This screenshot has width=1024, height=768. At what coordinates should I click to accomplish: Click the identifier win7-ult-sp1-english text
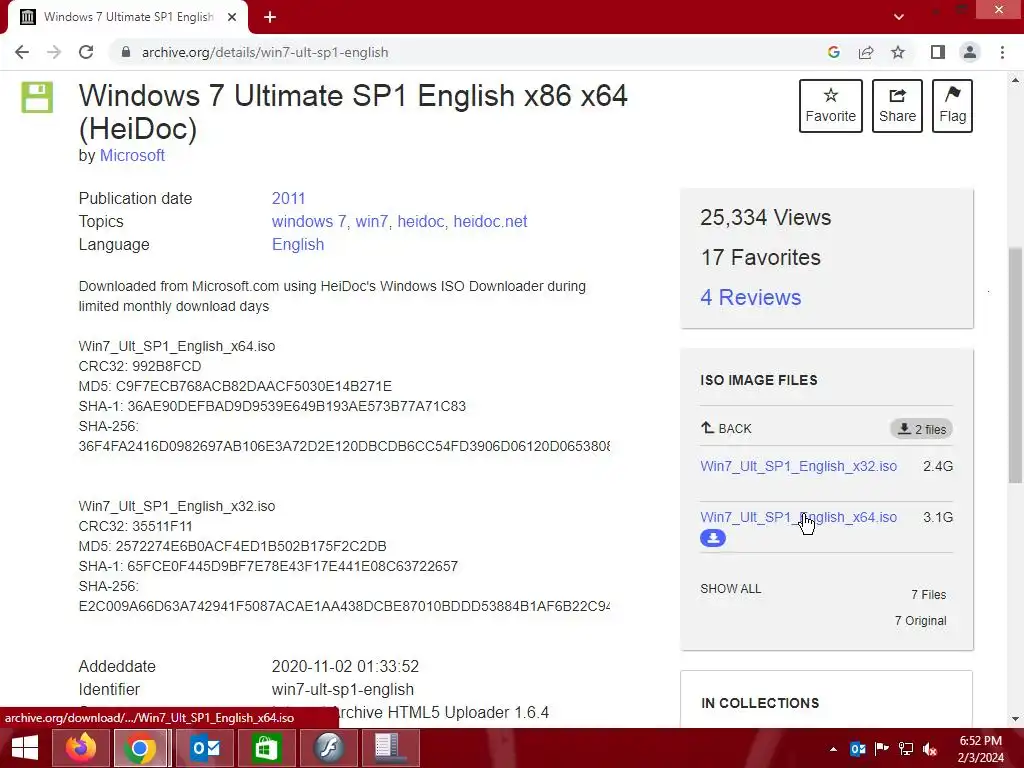342,690
